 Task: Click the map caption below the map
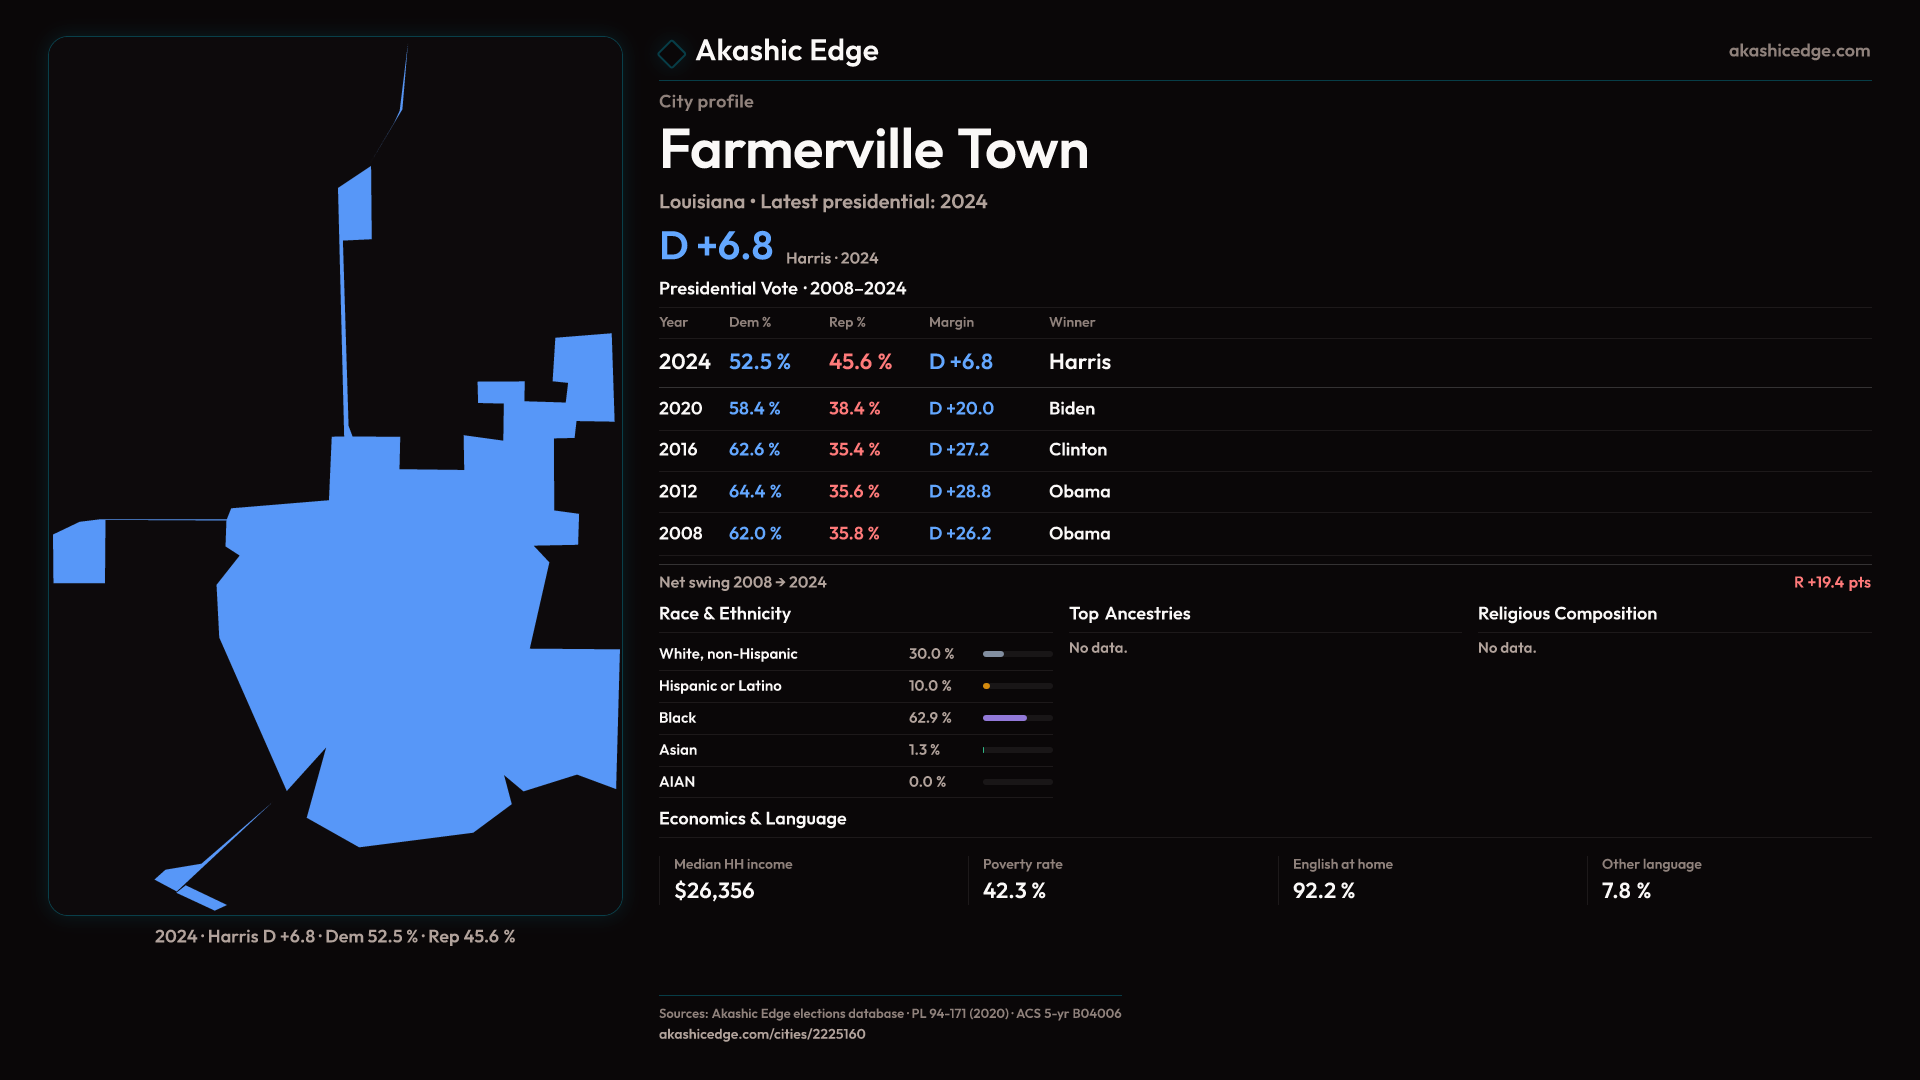point(335,937)
